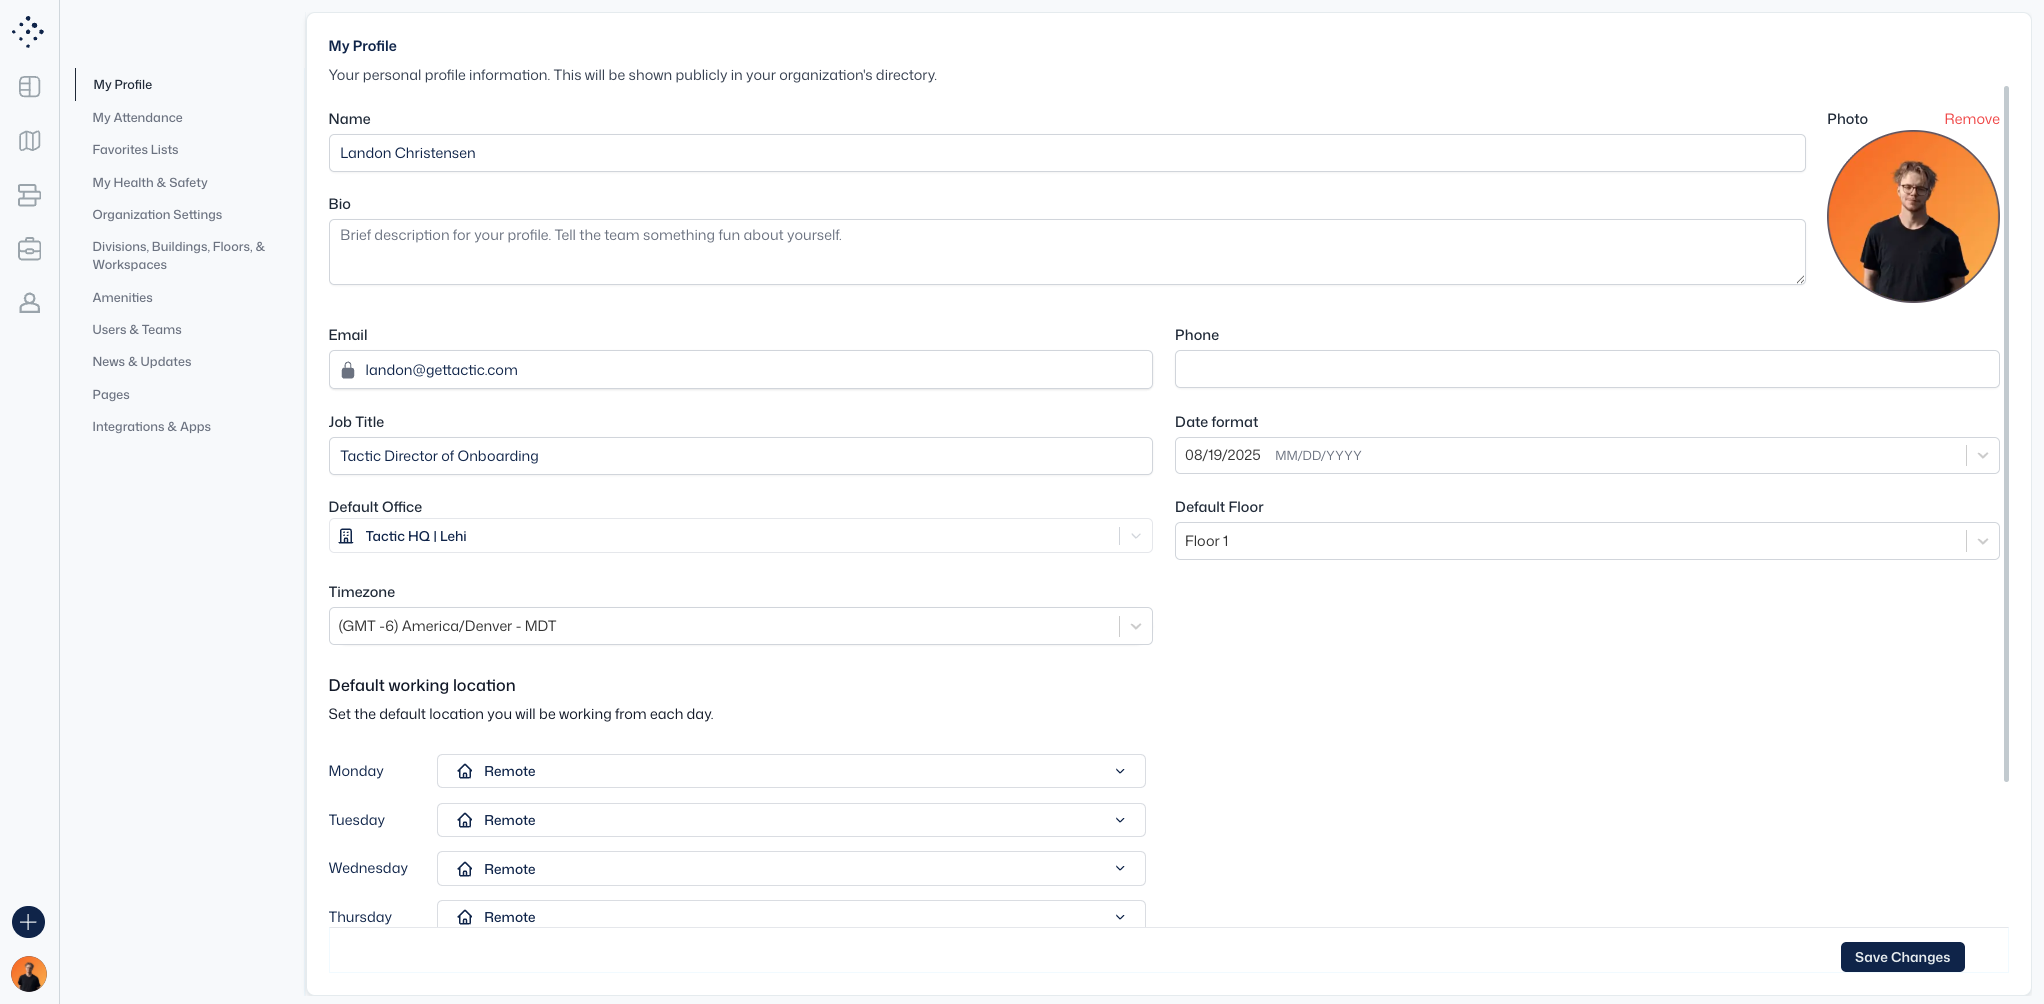
Task: Remove the profile photo
Action: pyautogui.click(x=1972, y=118)
